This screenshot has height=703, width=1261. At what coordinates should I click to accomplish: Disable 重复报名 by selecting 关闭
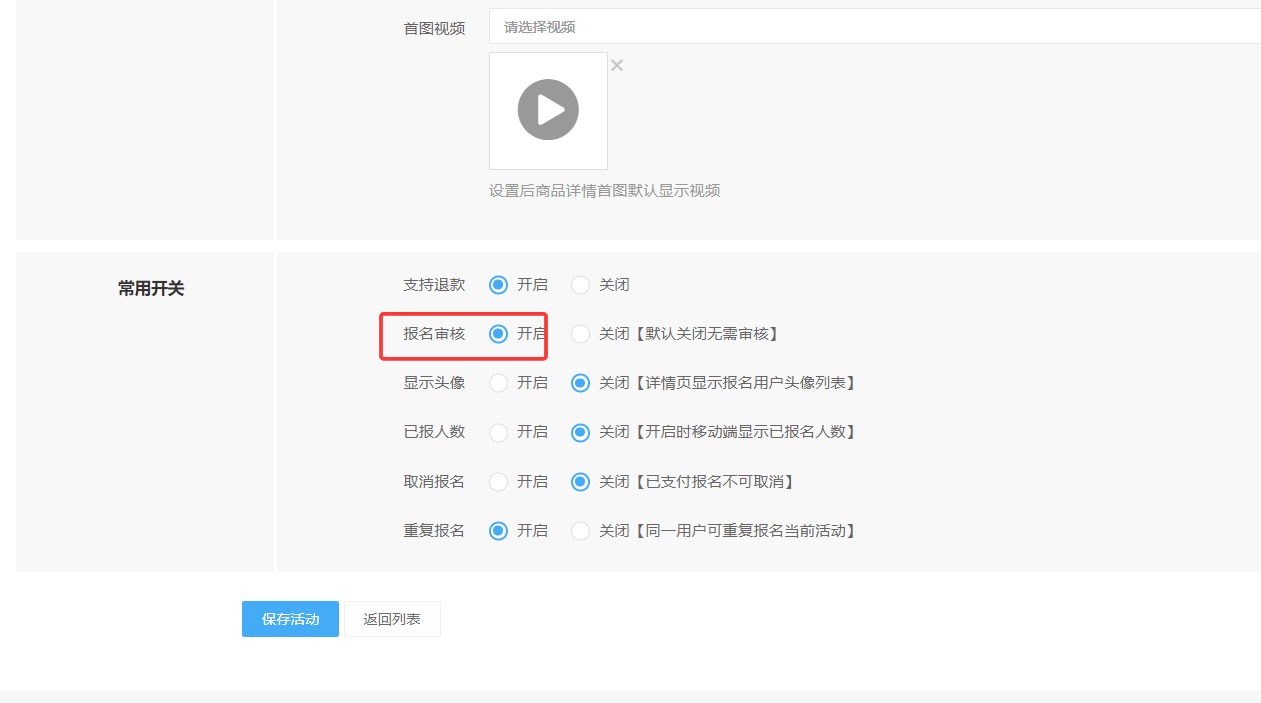click(580, 531)
